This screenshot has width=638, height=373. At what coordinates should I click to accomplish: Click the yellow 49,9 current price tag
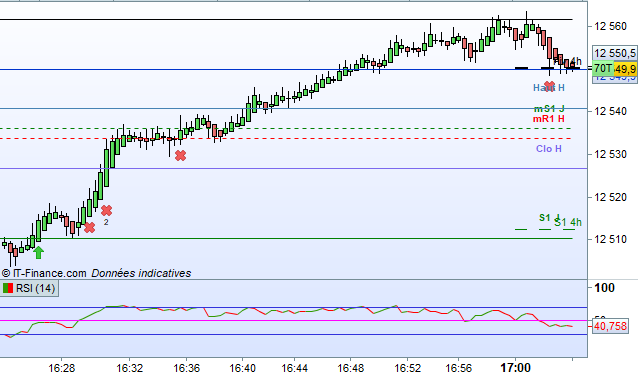625,69
